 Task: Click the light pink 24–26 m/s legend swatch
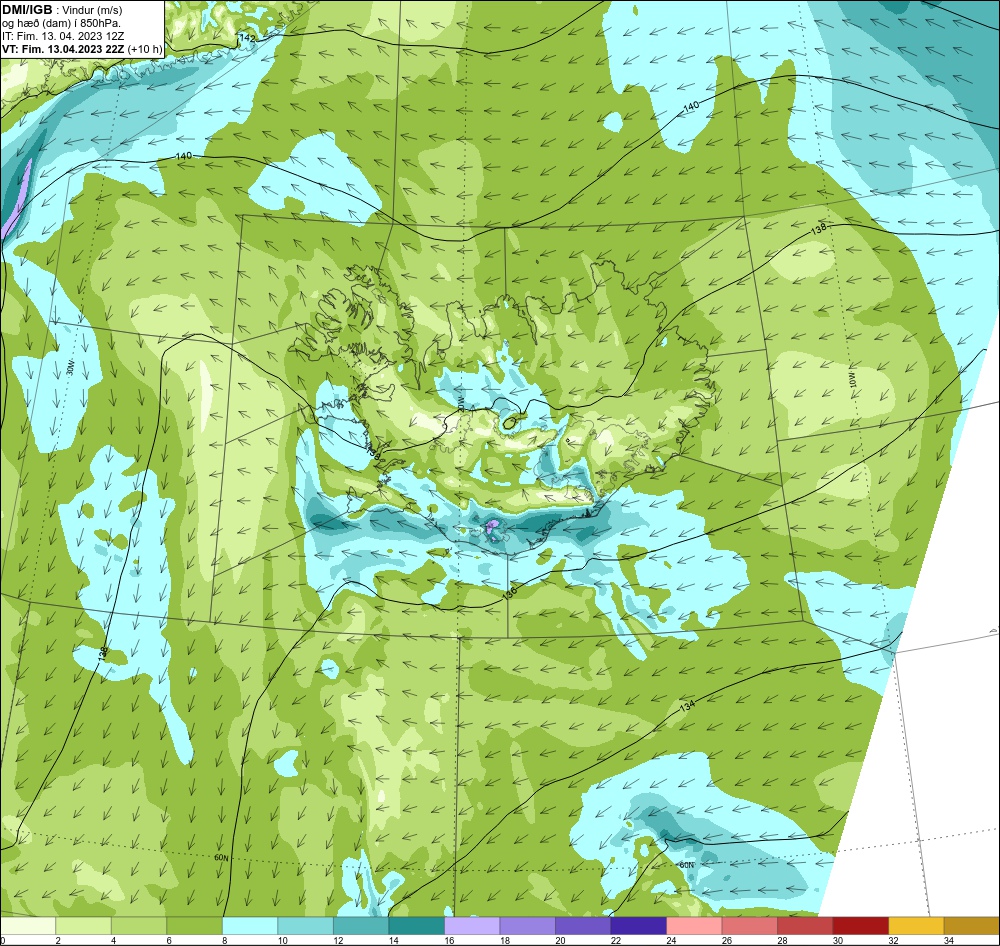tap(694, 925)
